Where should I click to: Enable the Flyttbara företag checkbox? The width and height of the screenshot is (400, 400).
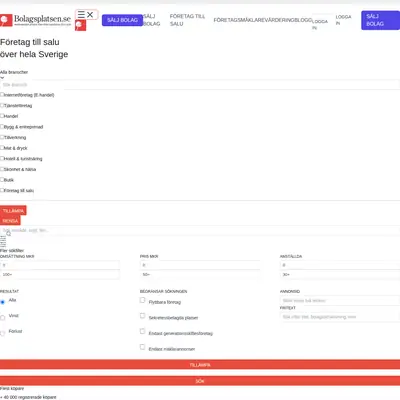142,300
